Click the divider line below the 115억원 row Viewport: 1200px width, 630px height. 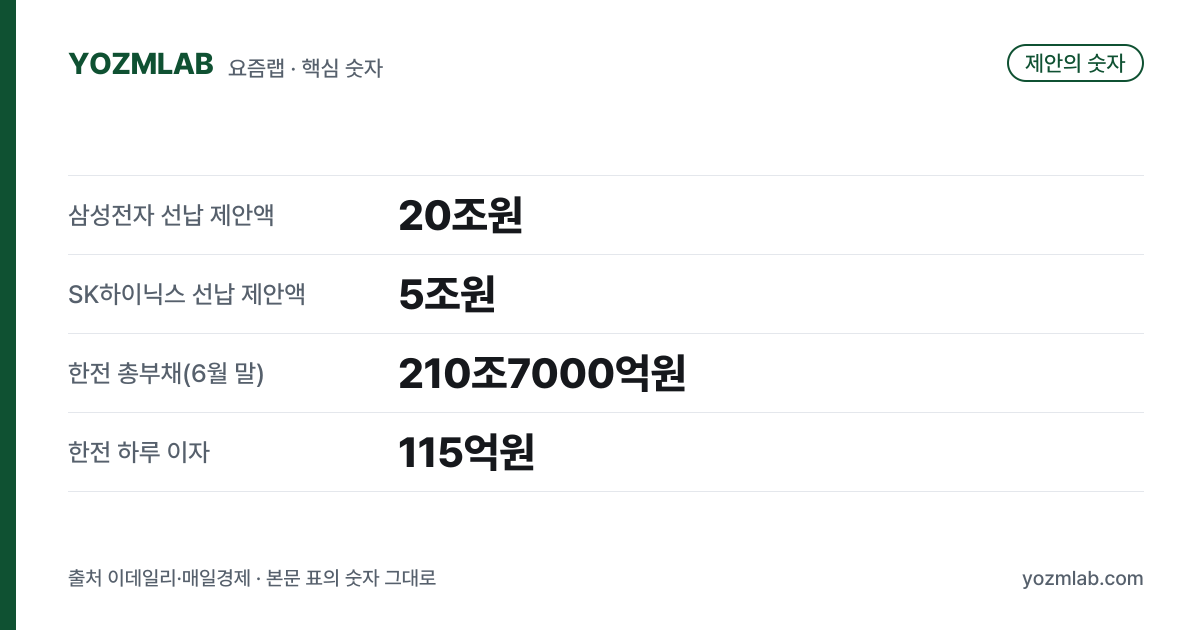pos(606,491)
